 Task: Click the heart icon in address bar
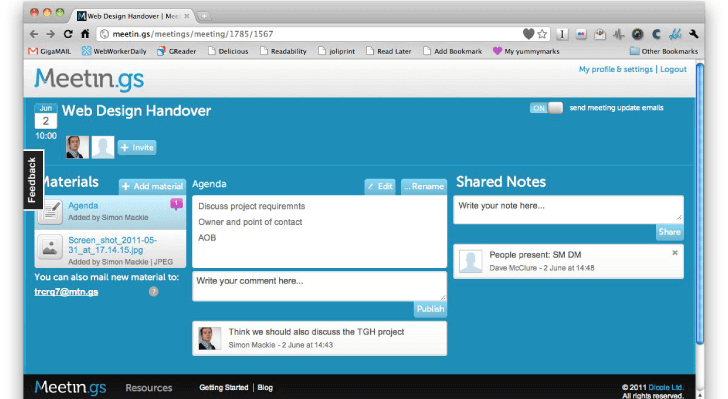pyautogui.click(x=528, y=34)
